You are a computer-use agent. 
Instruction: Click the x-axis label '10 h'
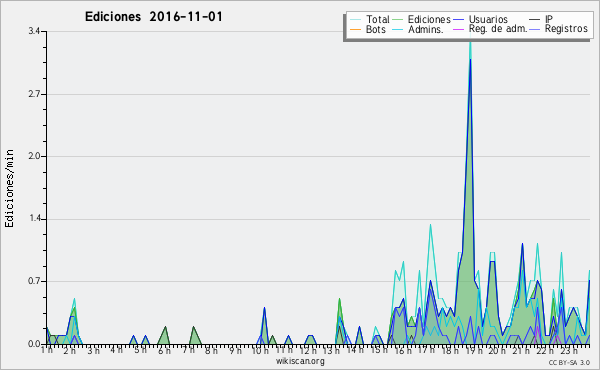(260, 350)
